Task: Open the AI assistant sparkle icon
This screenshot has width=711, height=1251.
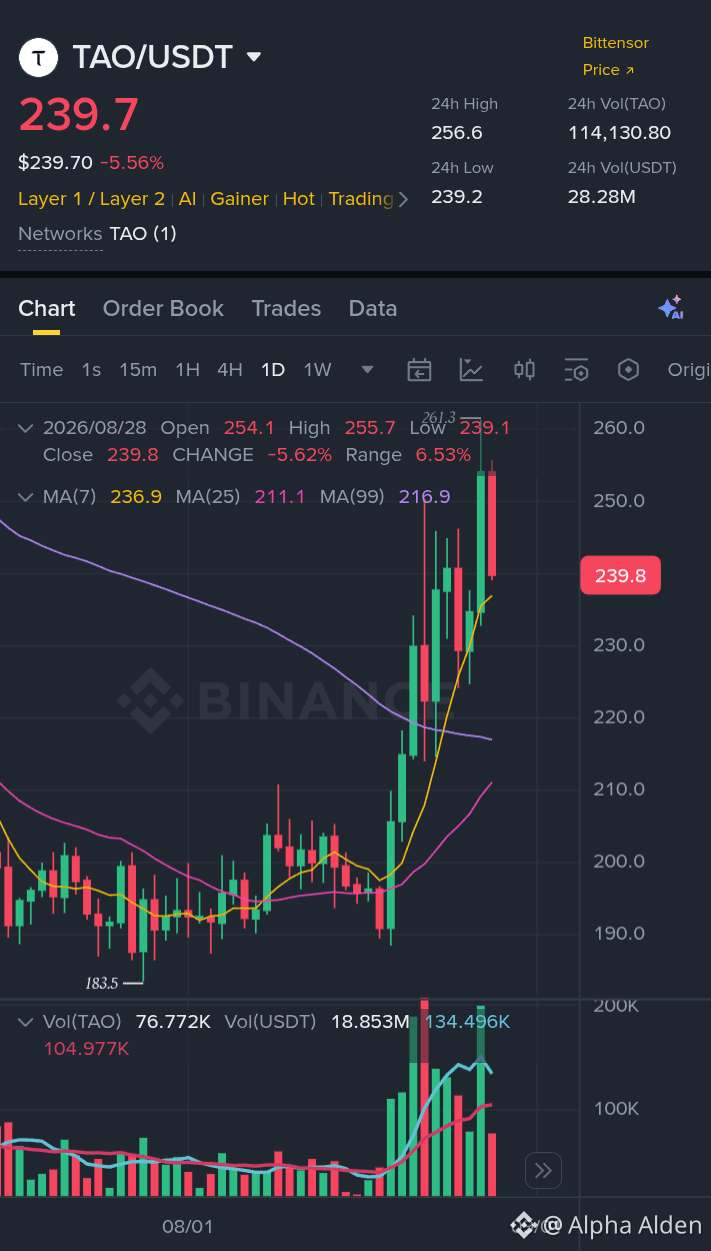Action: [x=670, y=308]
